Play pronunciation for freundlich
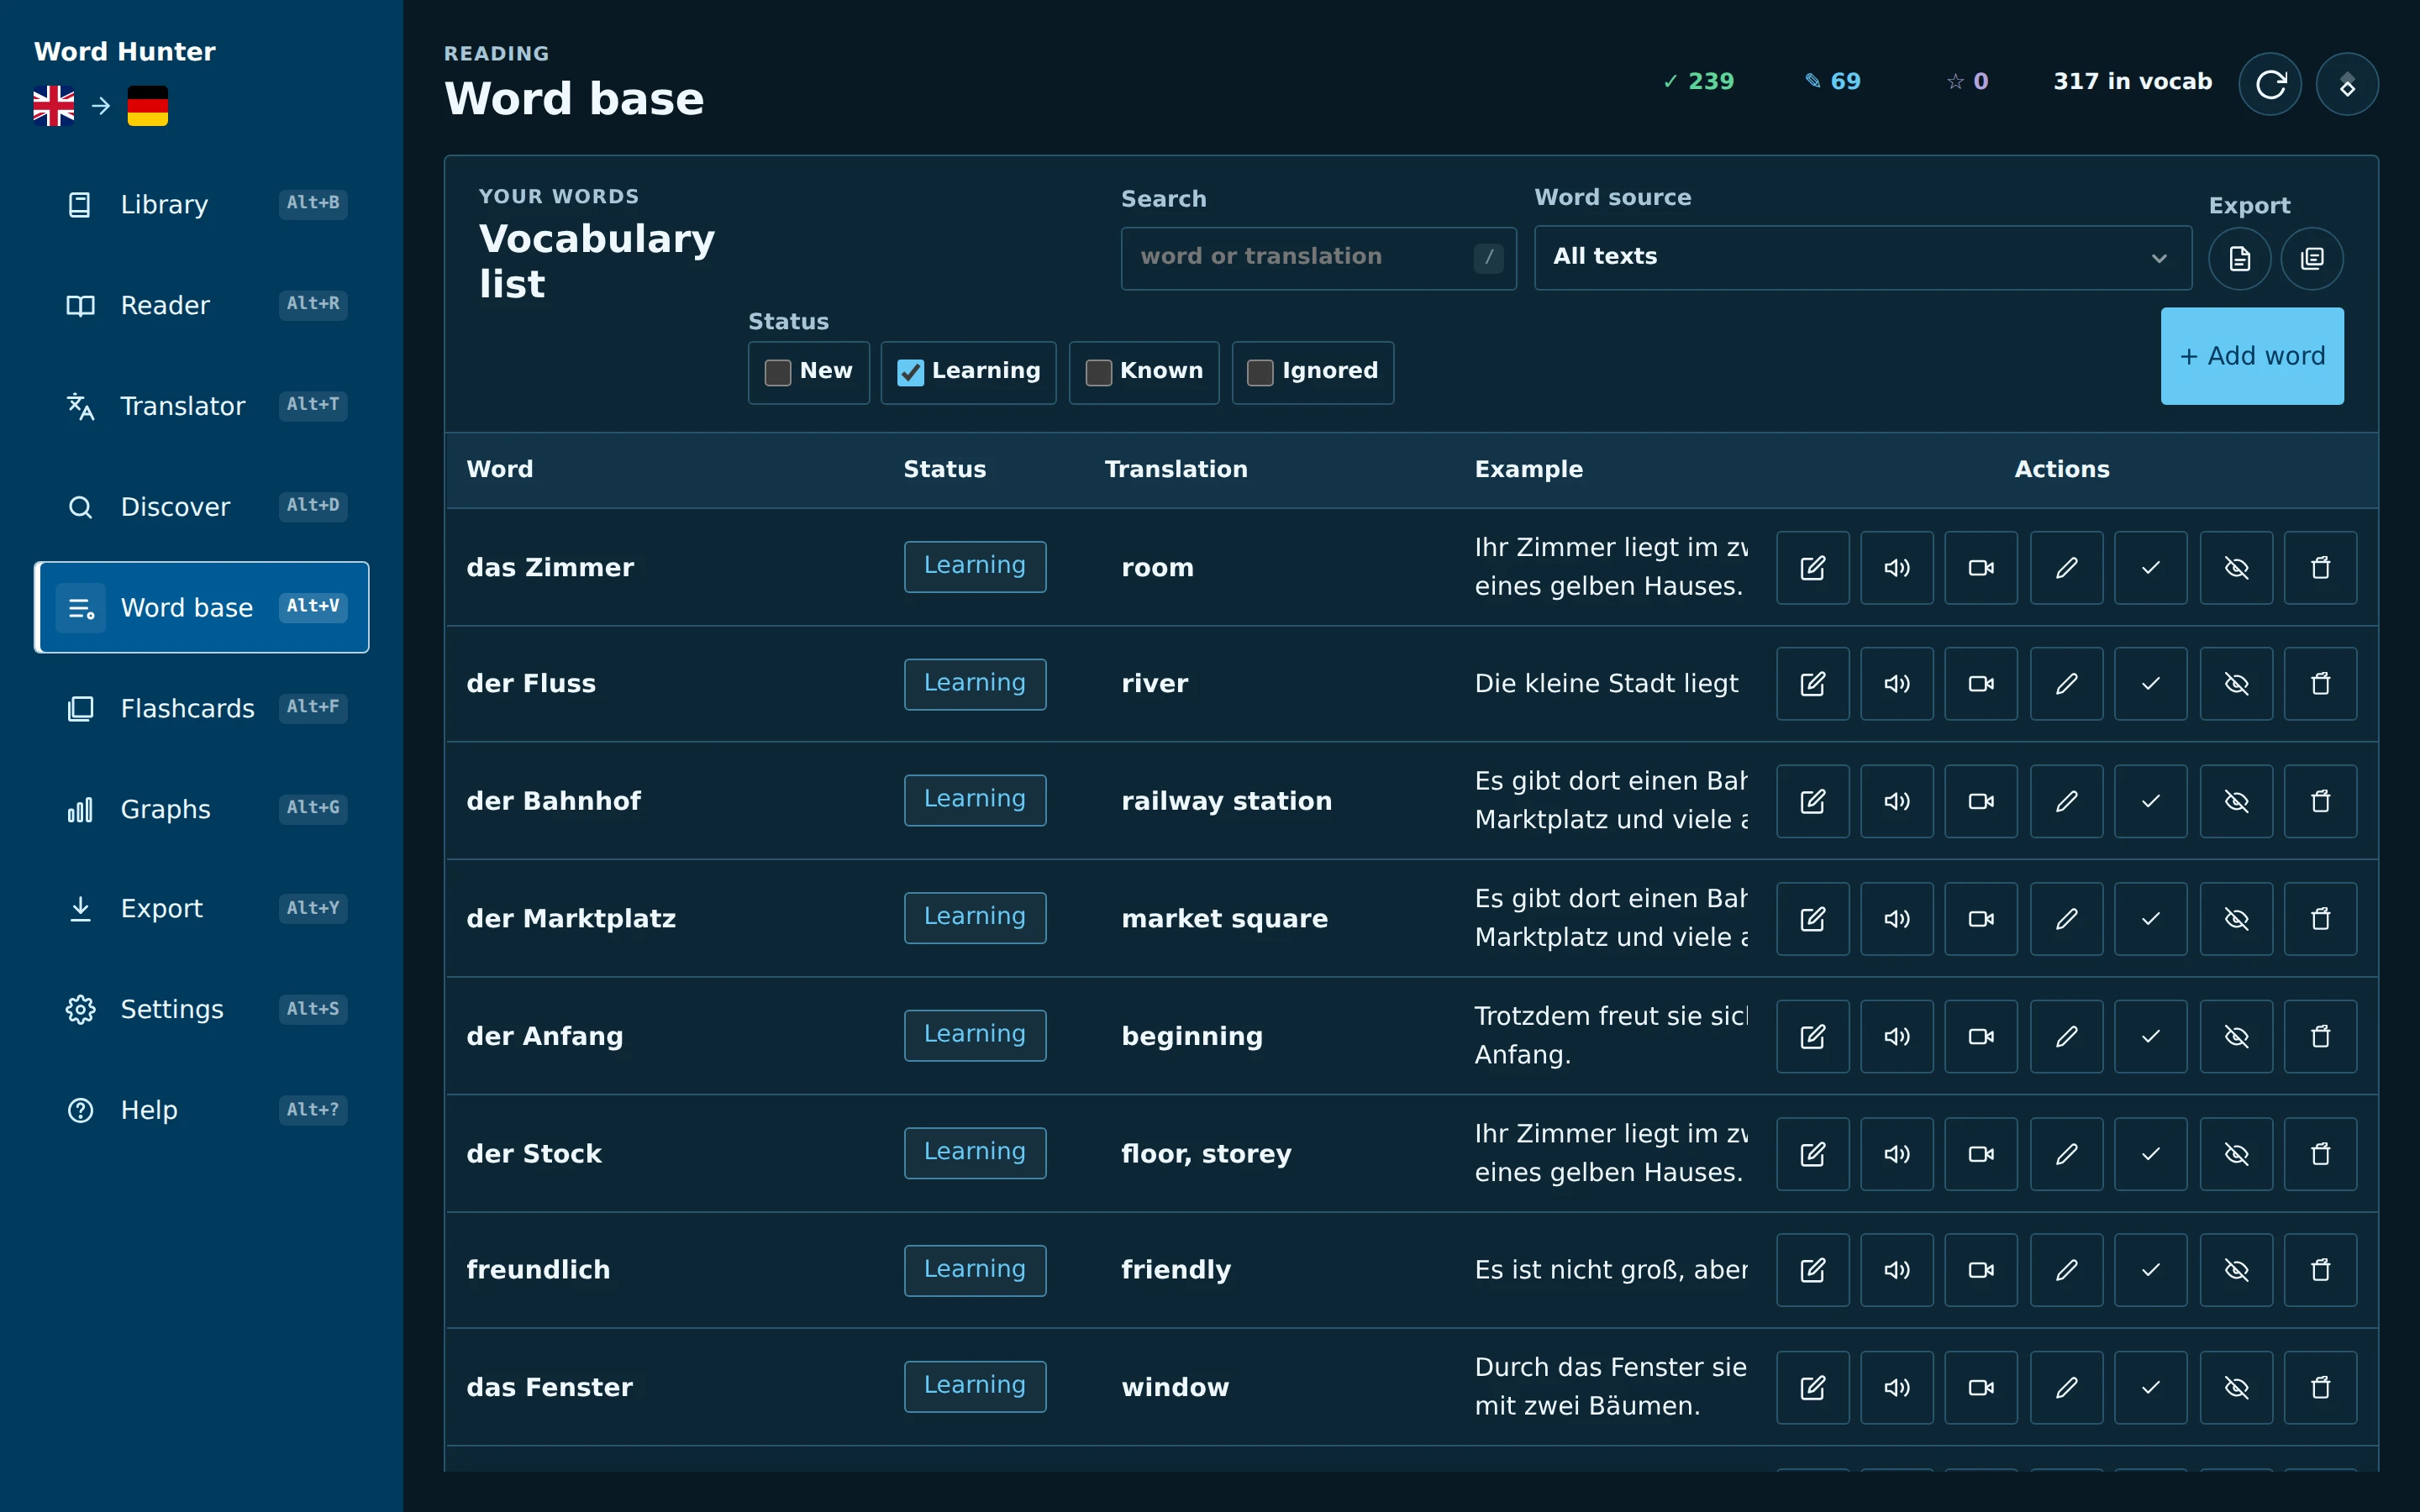2420x1512 pixels. pos(1897,1270)
